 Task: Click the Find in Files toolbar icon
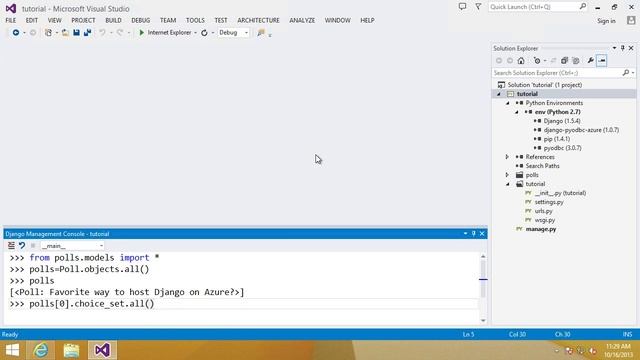tap(261, 33)
